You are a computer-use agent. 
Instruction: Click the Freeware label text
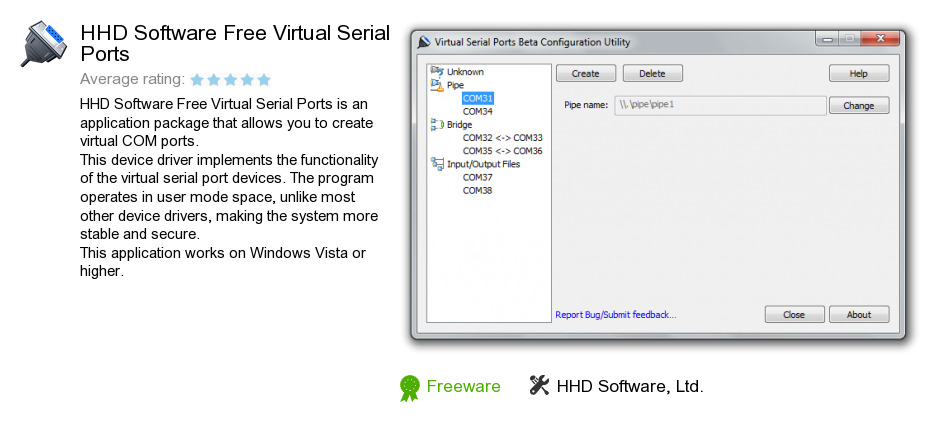(x=463, y=386)
